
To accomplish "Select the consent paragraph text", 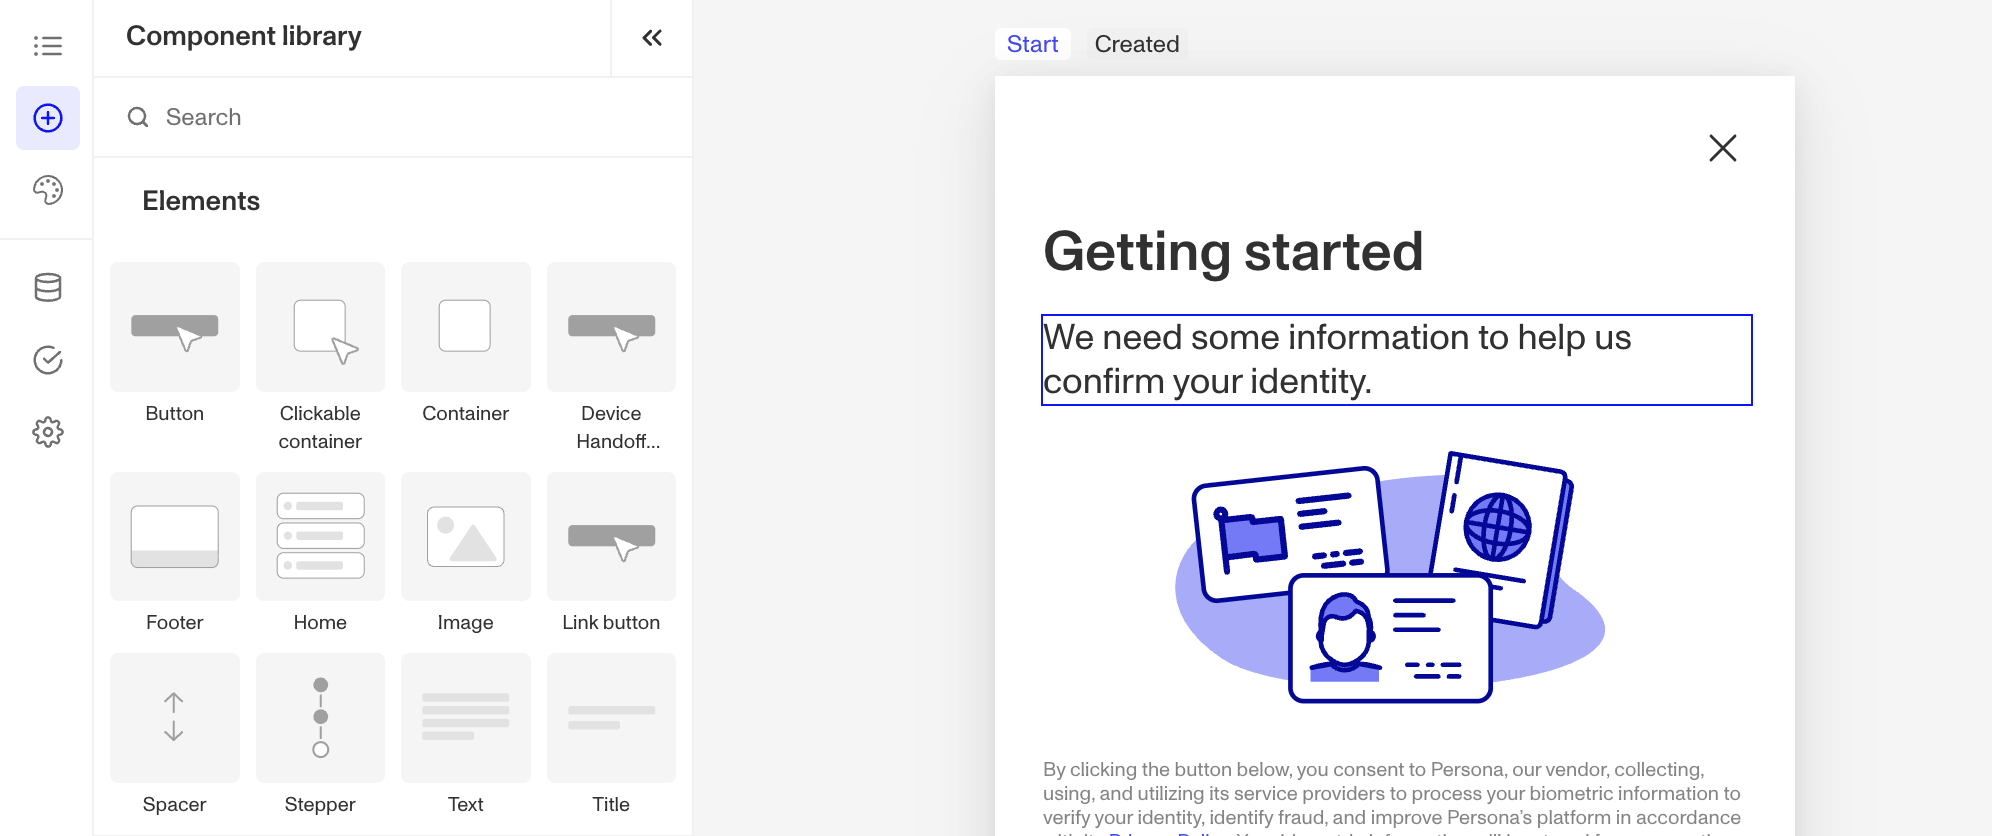I will 1393,797.
